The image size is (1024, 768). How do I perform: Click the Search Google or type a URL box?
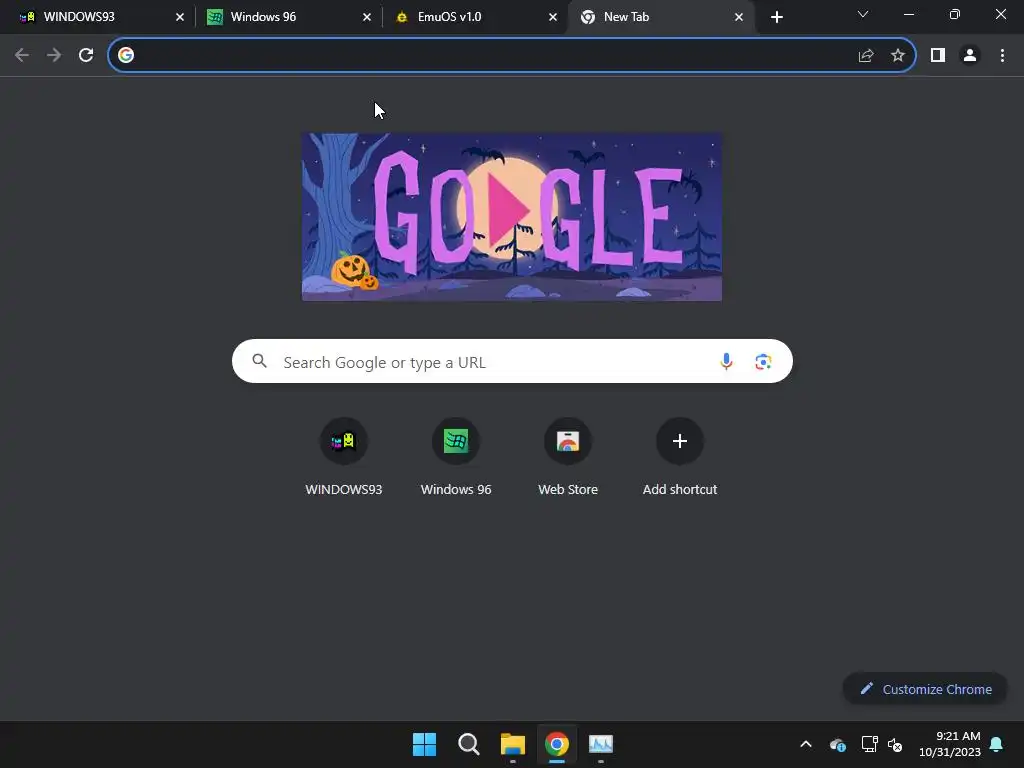(512, 361)
